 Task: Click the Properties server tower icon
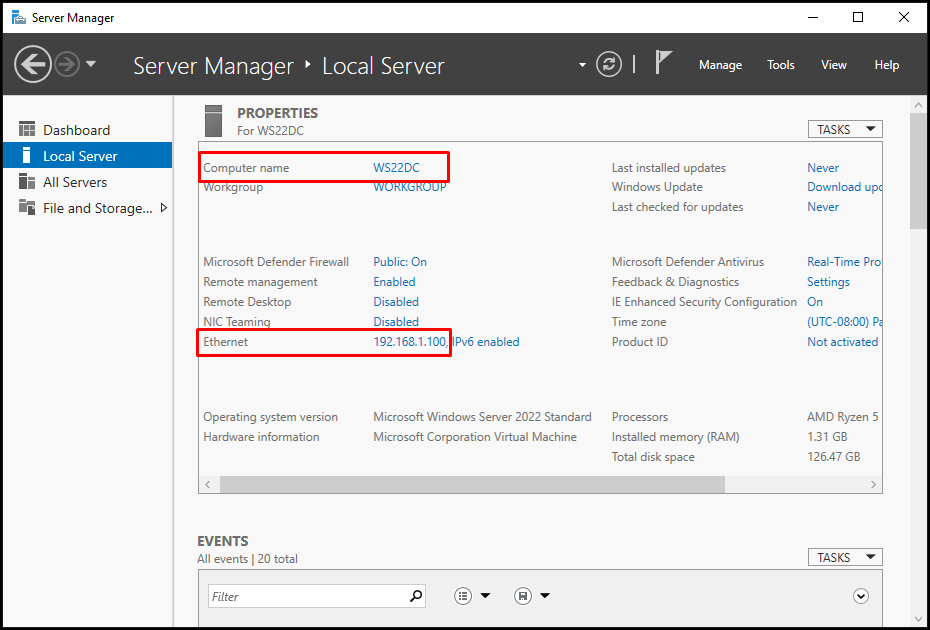coord(213,121)
